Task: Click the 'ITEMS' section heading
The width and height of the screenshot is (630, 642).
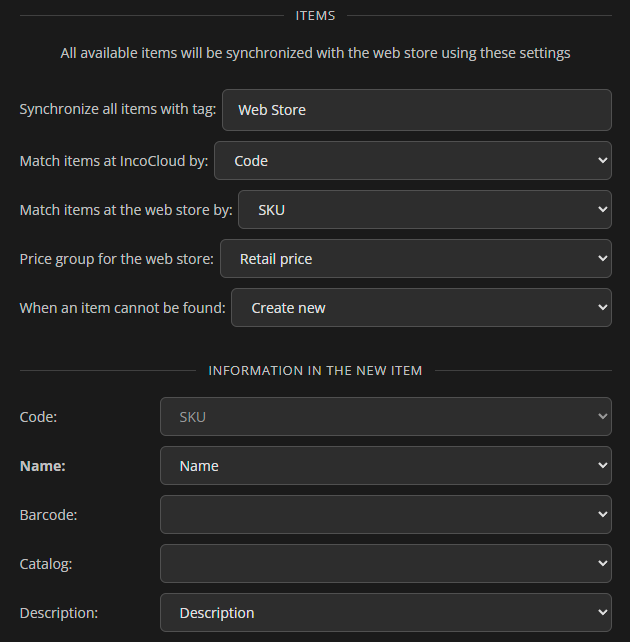Action: pos(315,16)
